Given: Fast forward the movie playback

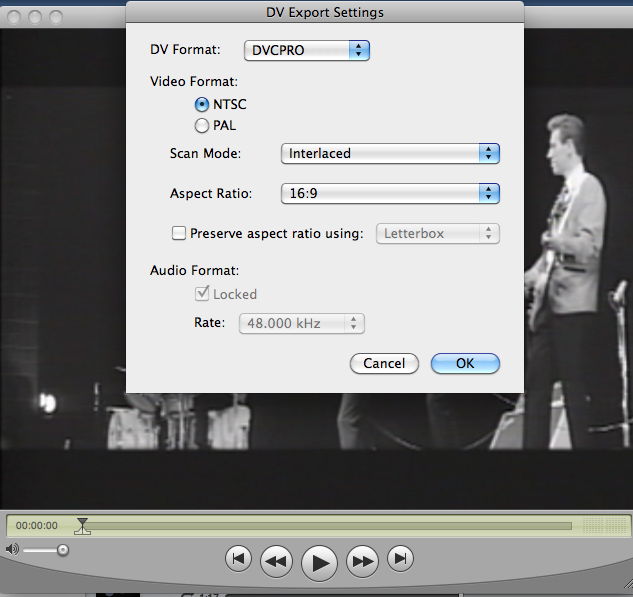Looking at the screenshot, I should point(363,561).
